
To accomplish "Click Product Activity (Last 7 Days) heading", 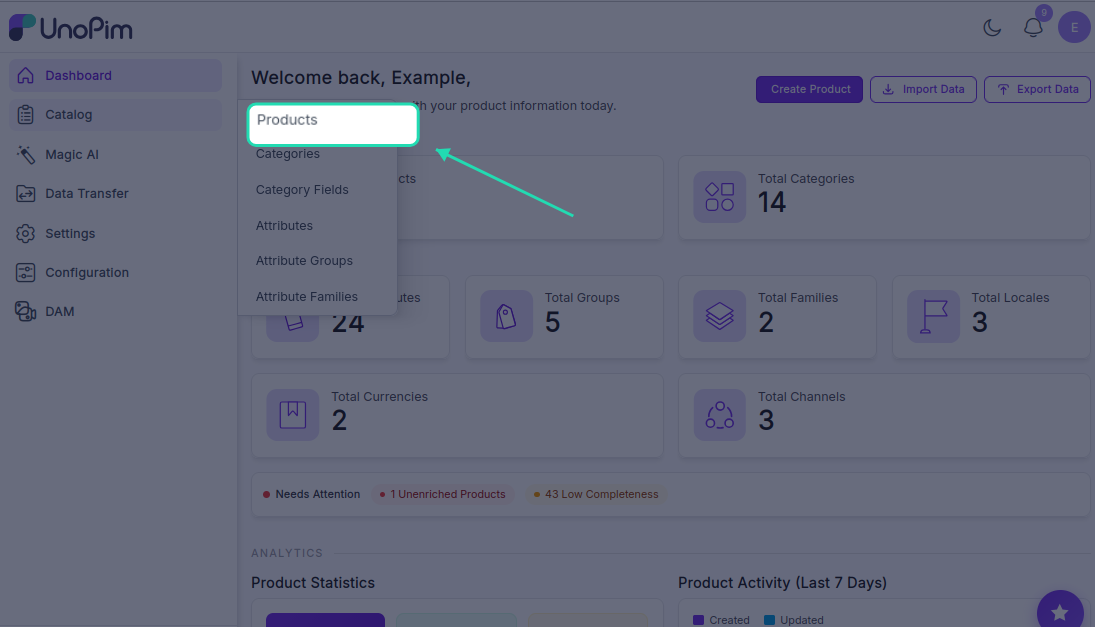I will pos(782,583).
